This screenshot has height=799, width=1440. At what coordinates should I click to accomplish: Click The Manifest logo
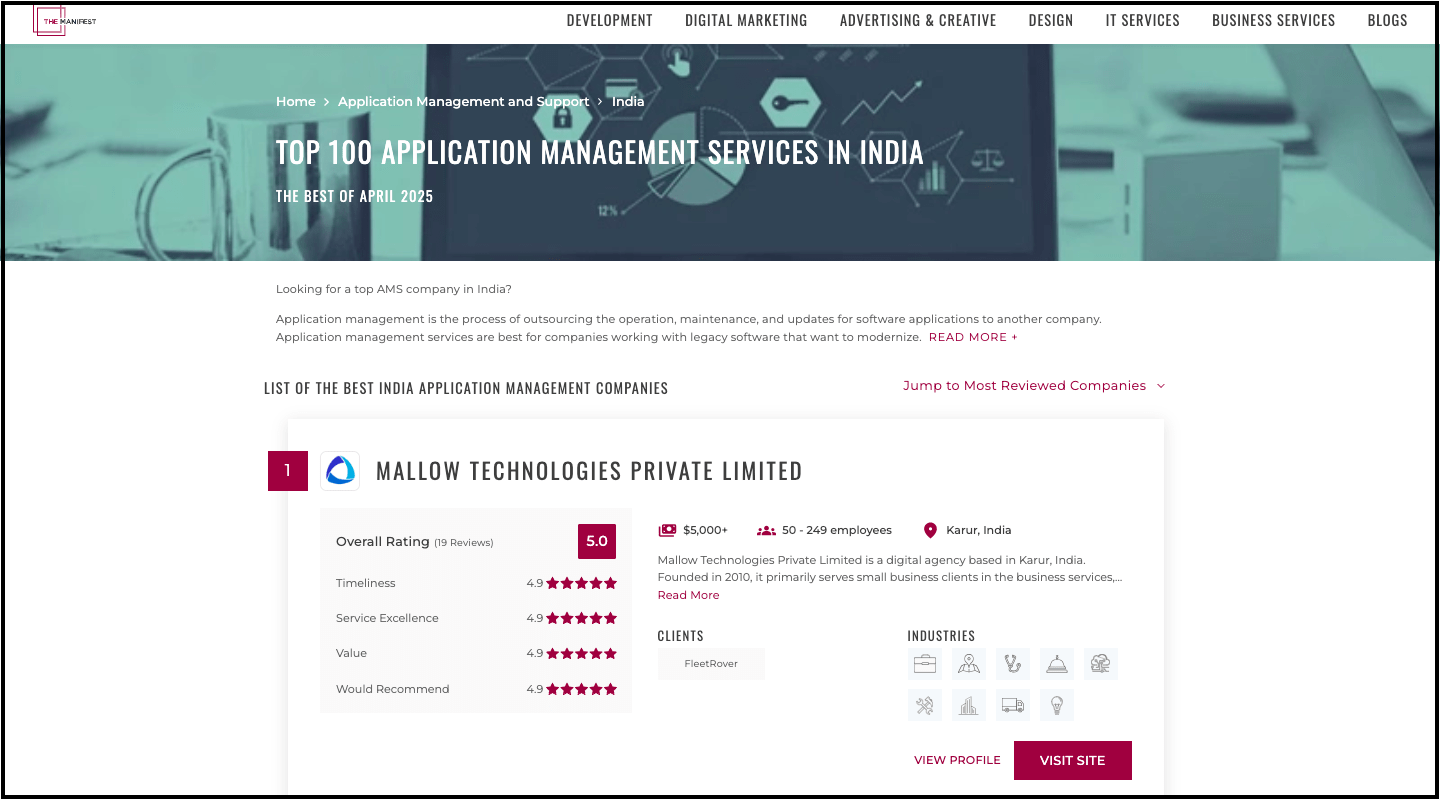pyautogui.click(x=65, y=21)
